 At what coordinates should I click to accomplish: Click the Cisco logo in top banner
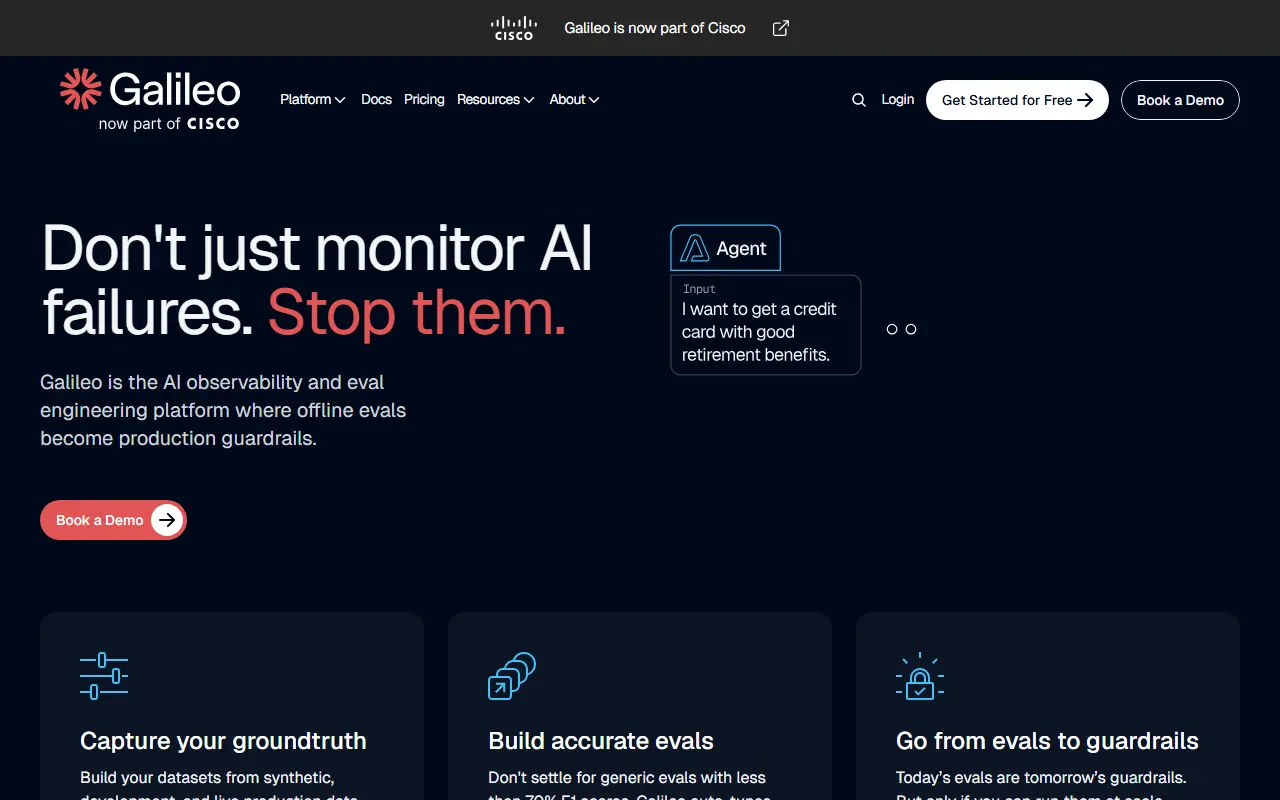(x=515, y=28)
